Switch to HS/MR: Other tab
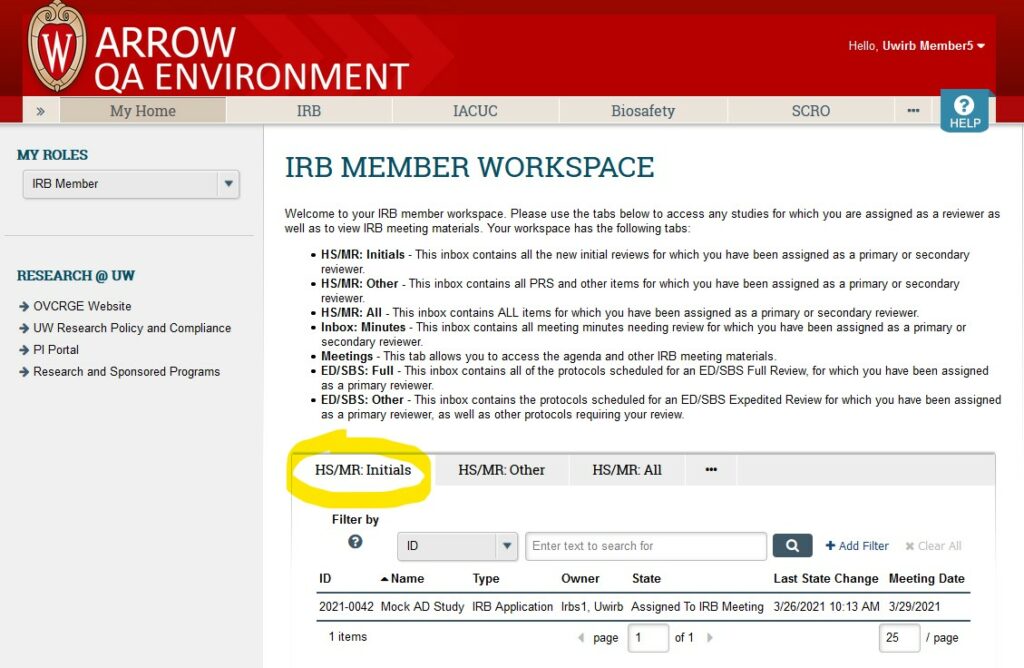This screenshot has width=1024, height=668. [x=501, y=470]
